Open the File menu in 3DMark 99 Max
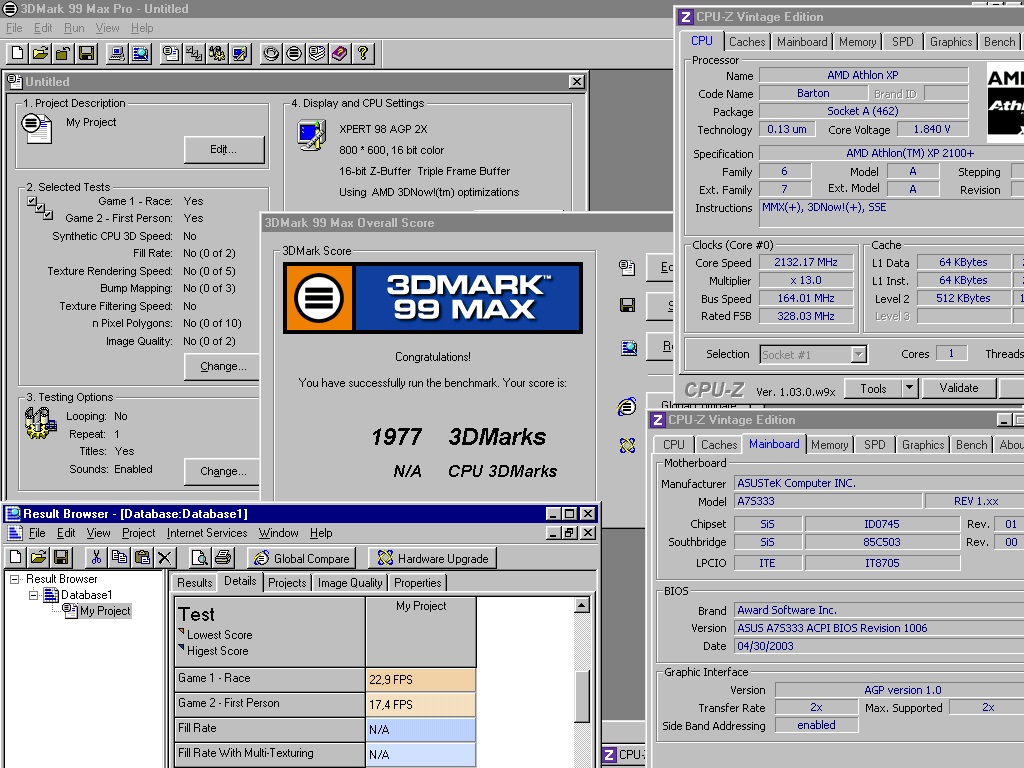Viewport: 1024px width, 768px height. click(x=14, y=28)
